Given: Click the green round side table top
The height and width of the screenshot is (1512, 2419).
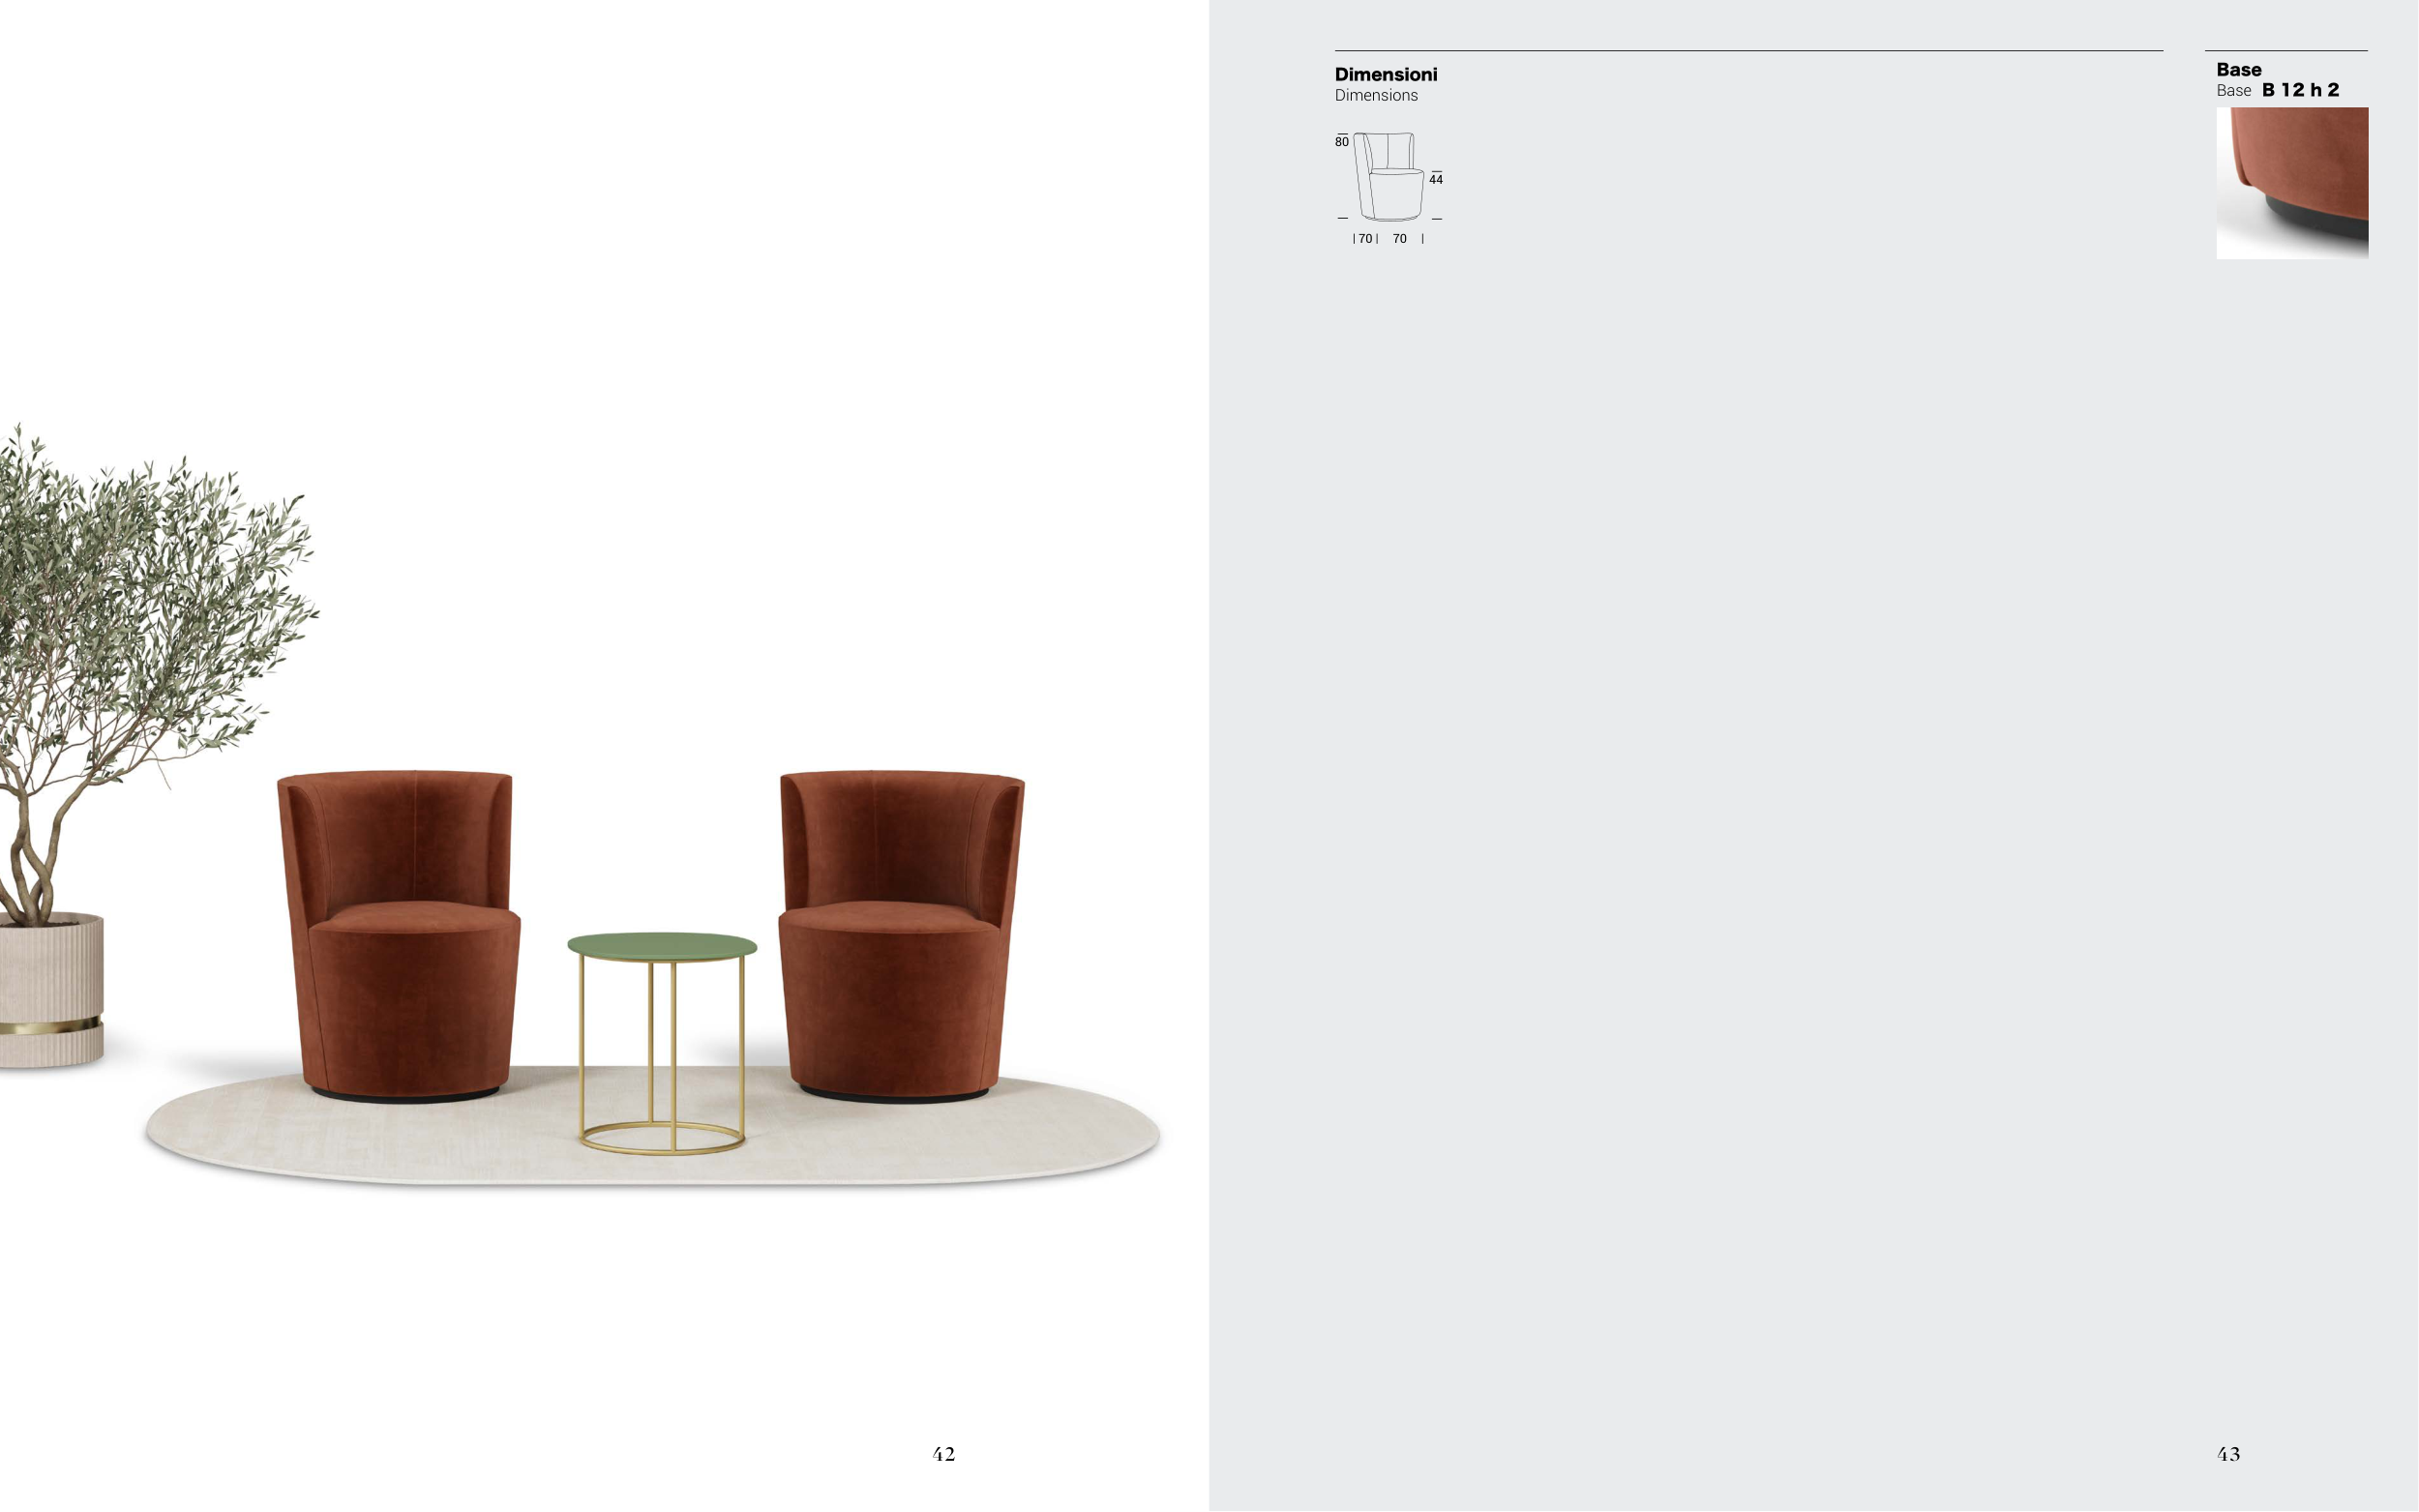Looking at the screenshot, I should point(661,945).
